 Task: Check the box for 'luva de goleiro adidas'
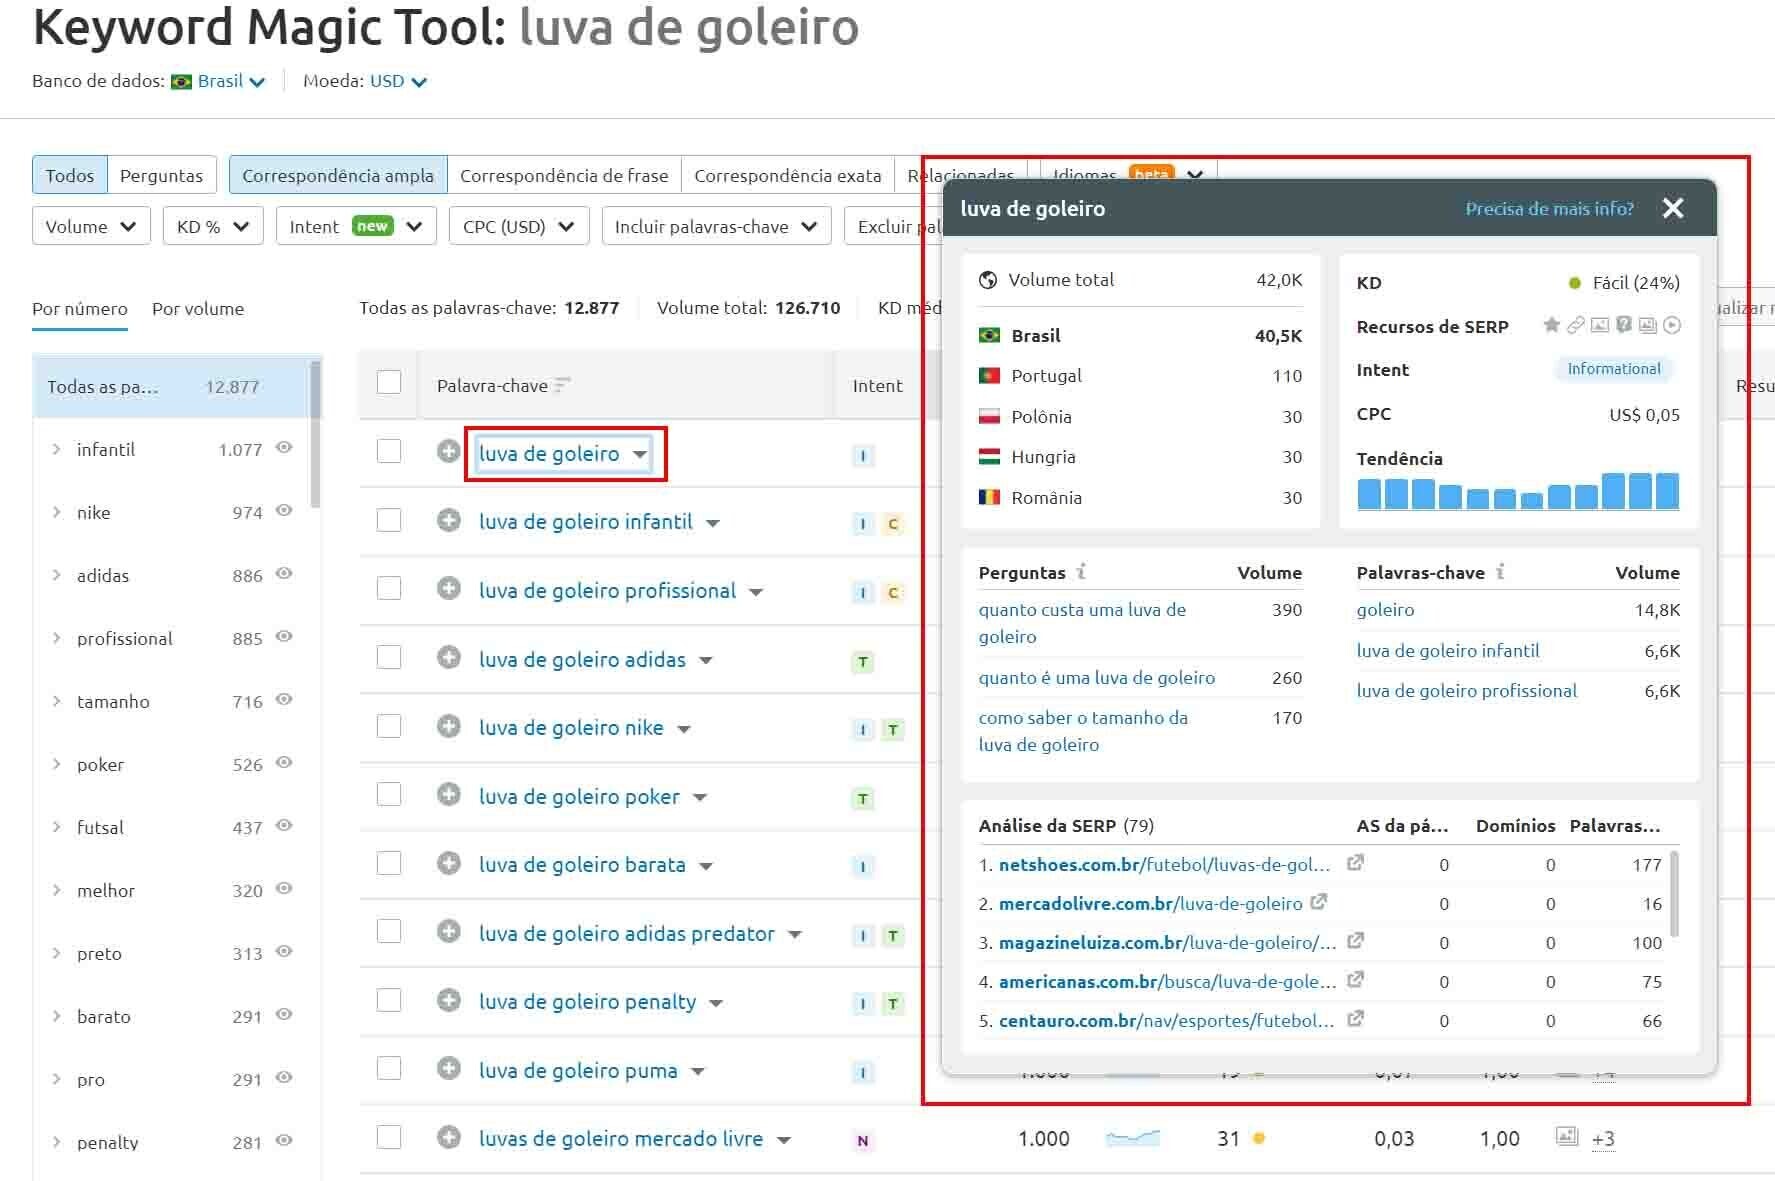[389, 657]
